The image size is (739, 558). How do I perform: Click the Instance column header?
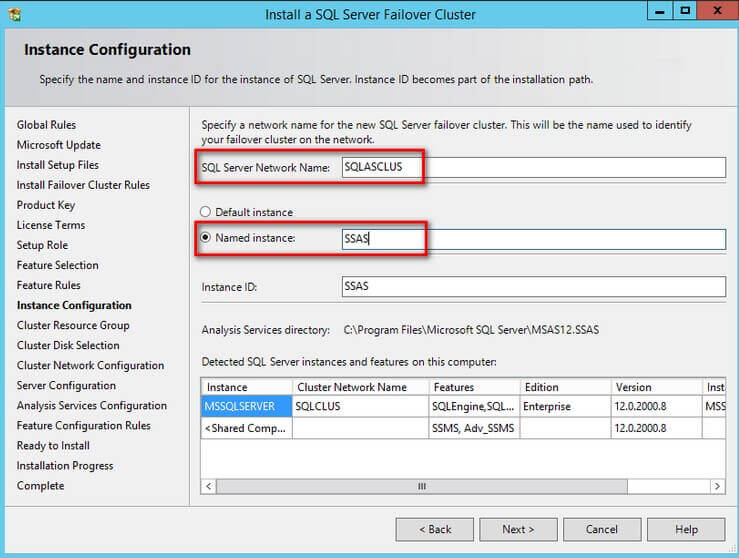point(246,387)
